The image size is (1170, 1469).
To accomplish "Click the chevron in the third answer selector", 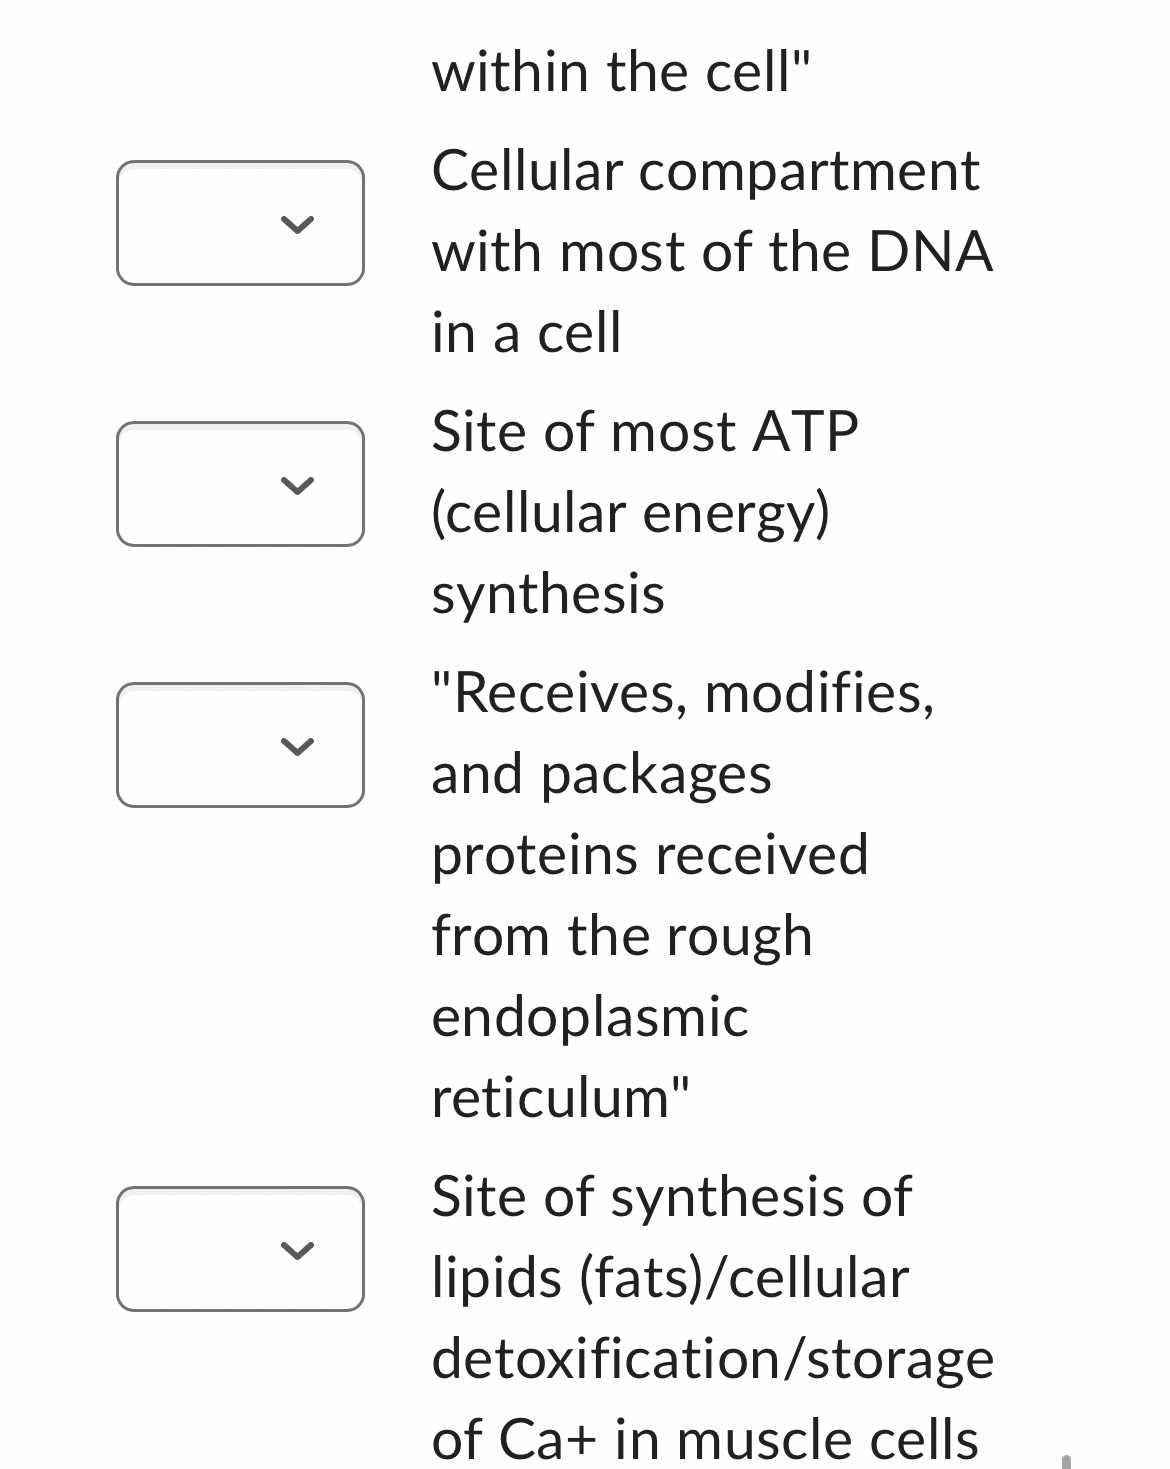I will click(297, 747).
